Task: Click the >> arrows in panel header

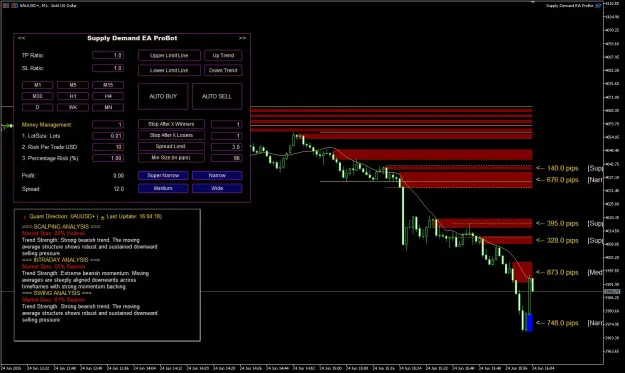Action: [x=242, y=38]
